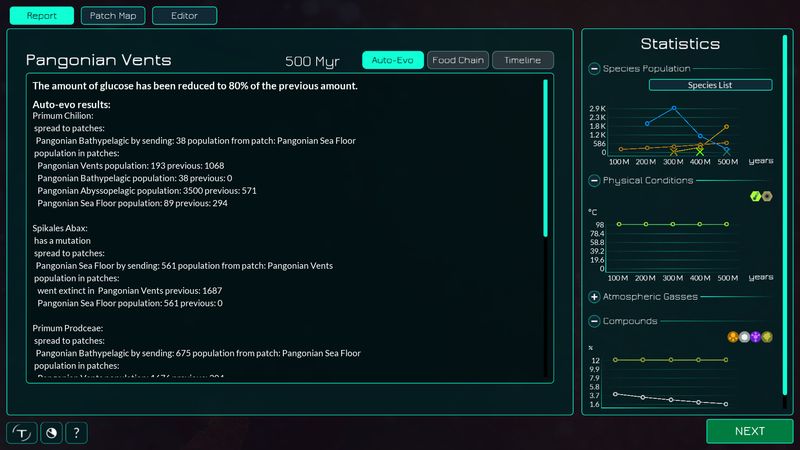Select the Auto-Evo report view
800x450 pixels.
point(392,60)
